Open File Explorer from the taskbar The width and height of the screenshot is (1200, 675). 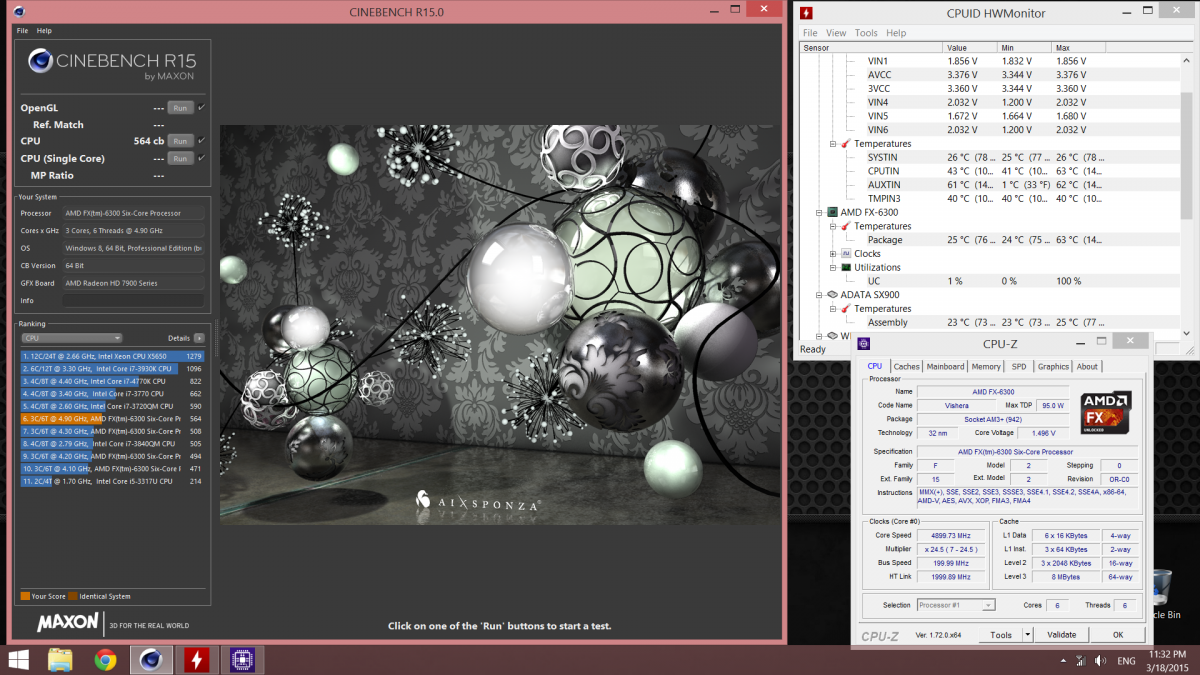point(60,659)
